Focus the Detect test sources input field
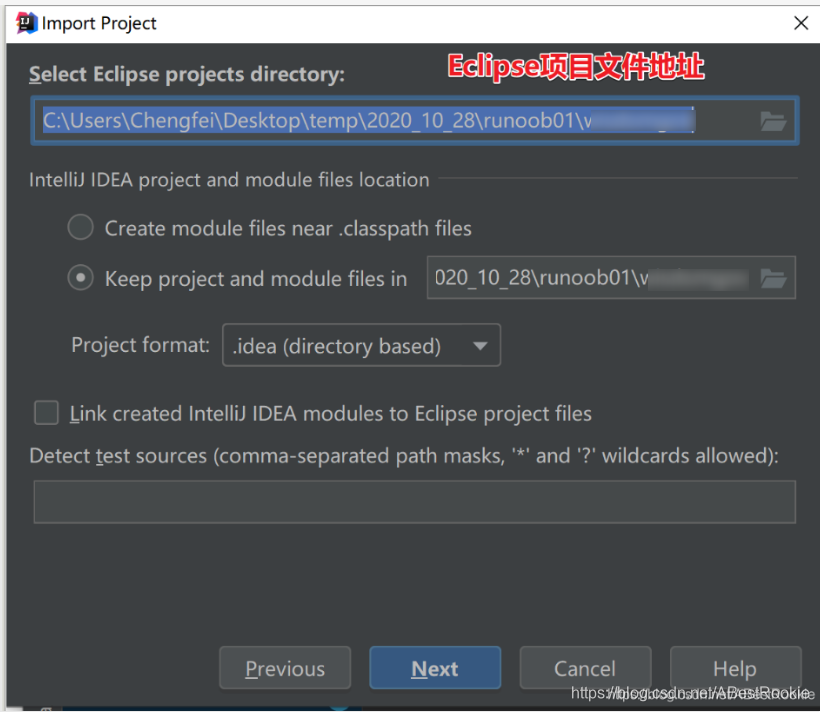This screenshot has width=820, height=712. pos(415,502)
